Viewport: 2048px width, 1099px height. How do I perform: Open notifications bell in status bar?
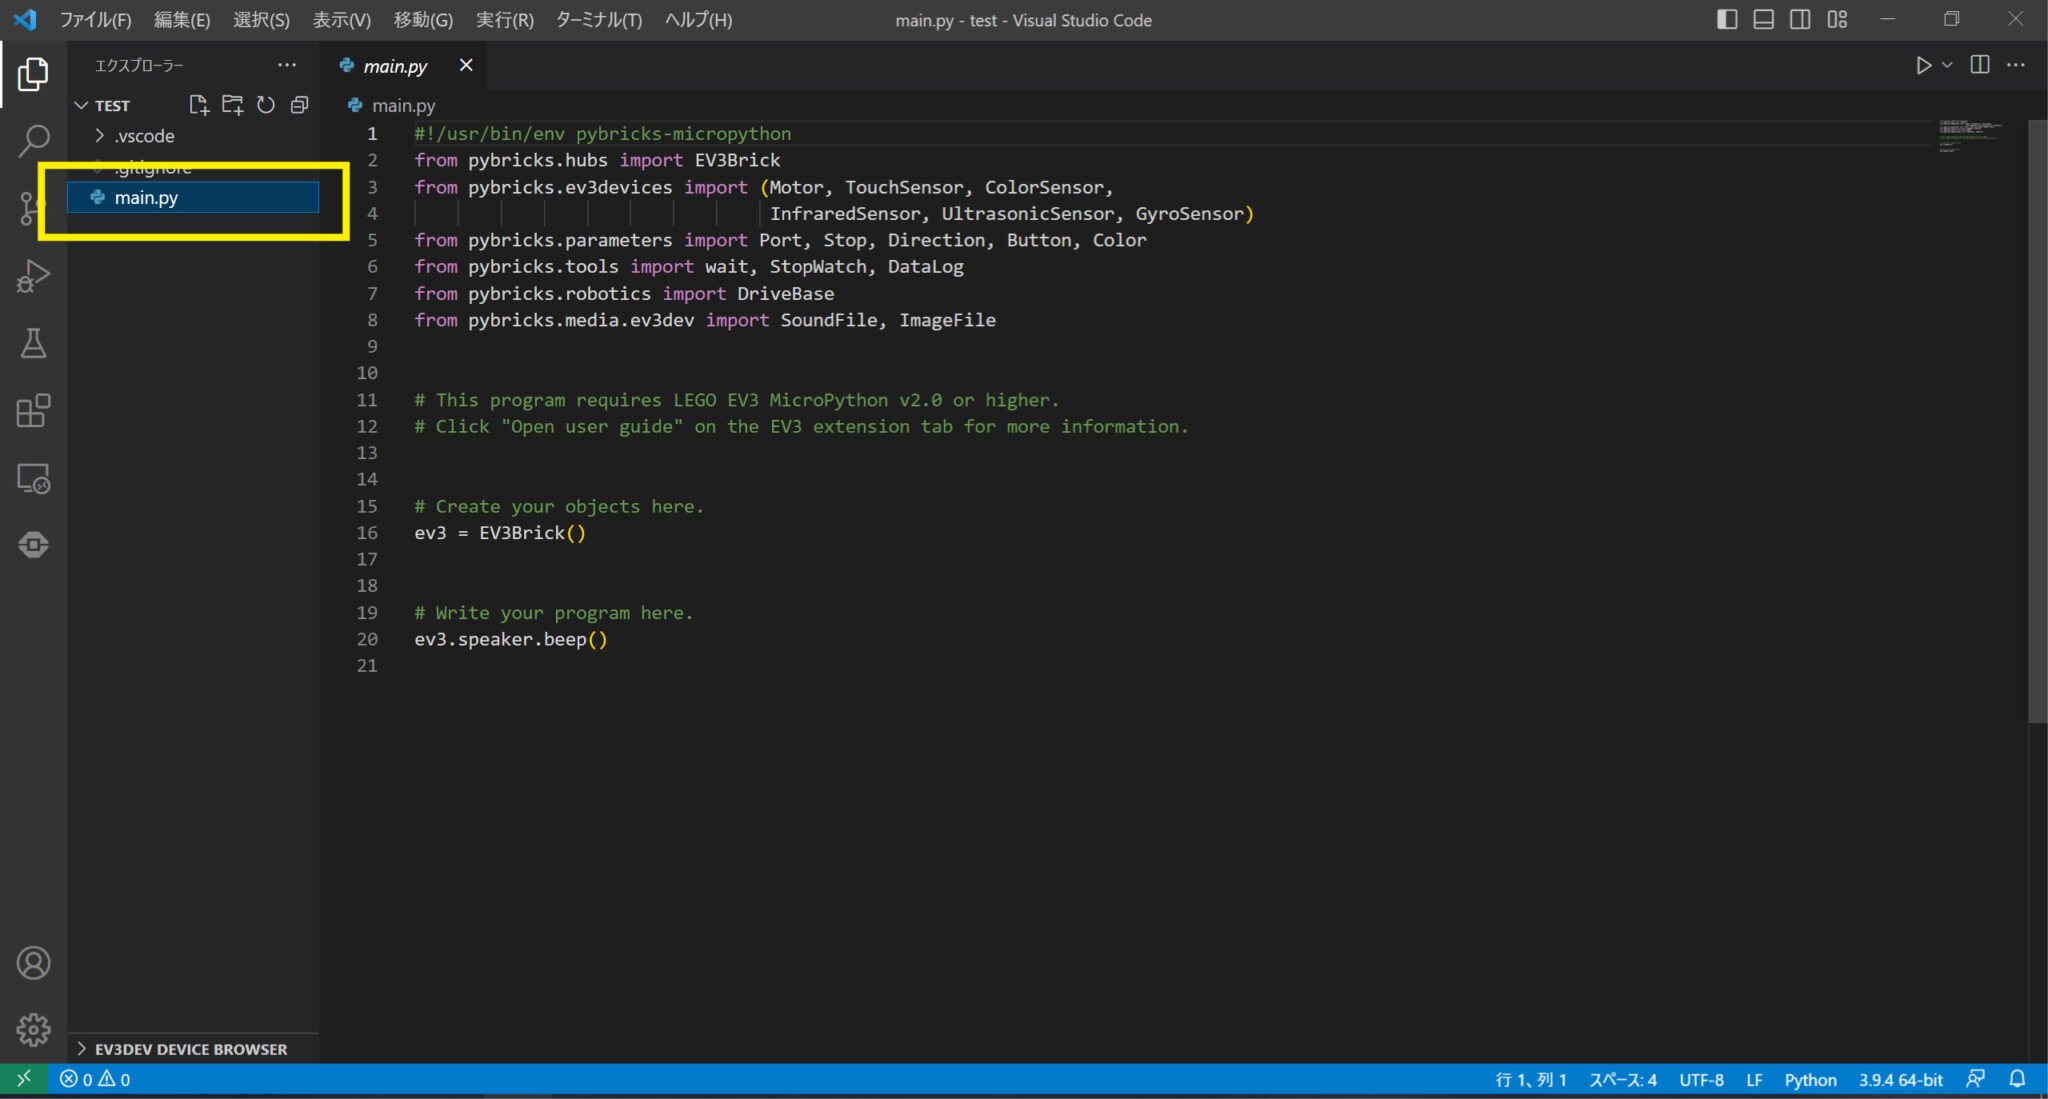click(2017, 1079)
